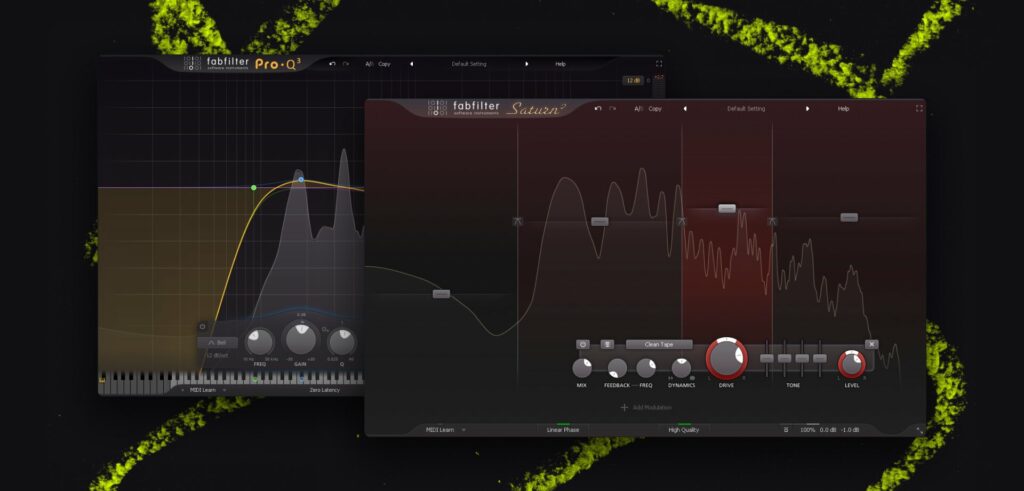Click the 0.0 dB input level value
Screen dimensions: 1024x491
click(x=827, y=430)
